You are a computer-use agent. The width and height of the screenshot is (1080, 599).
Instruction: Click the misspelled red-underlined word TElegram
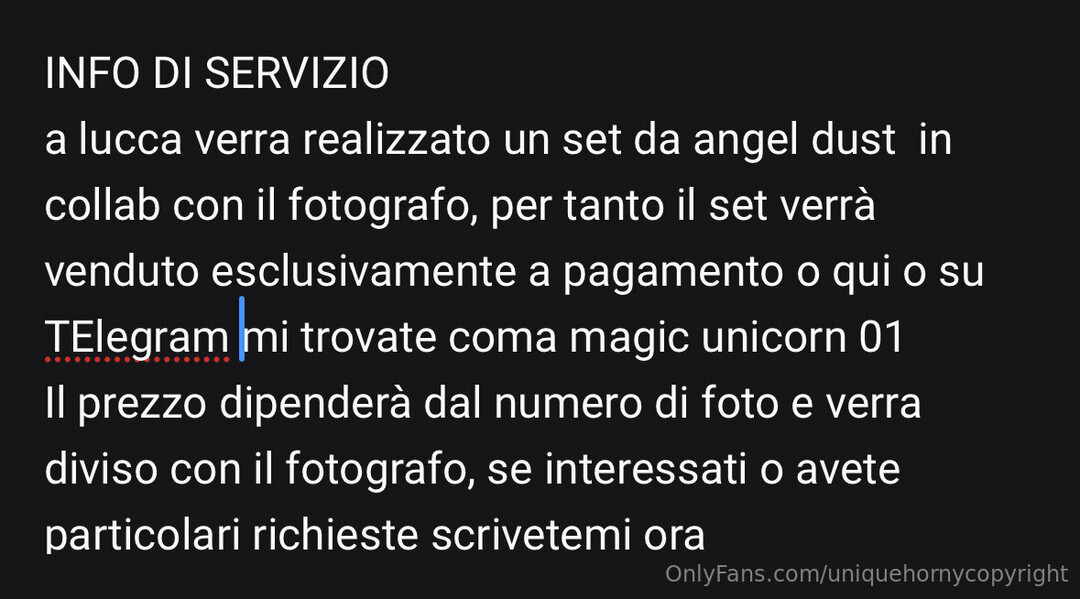pyautogui.click(x=136, y=337)
